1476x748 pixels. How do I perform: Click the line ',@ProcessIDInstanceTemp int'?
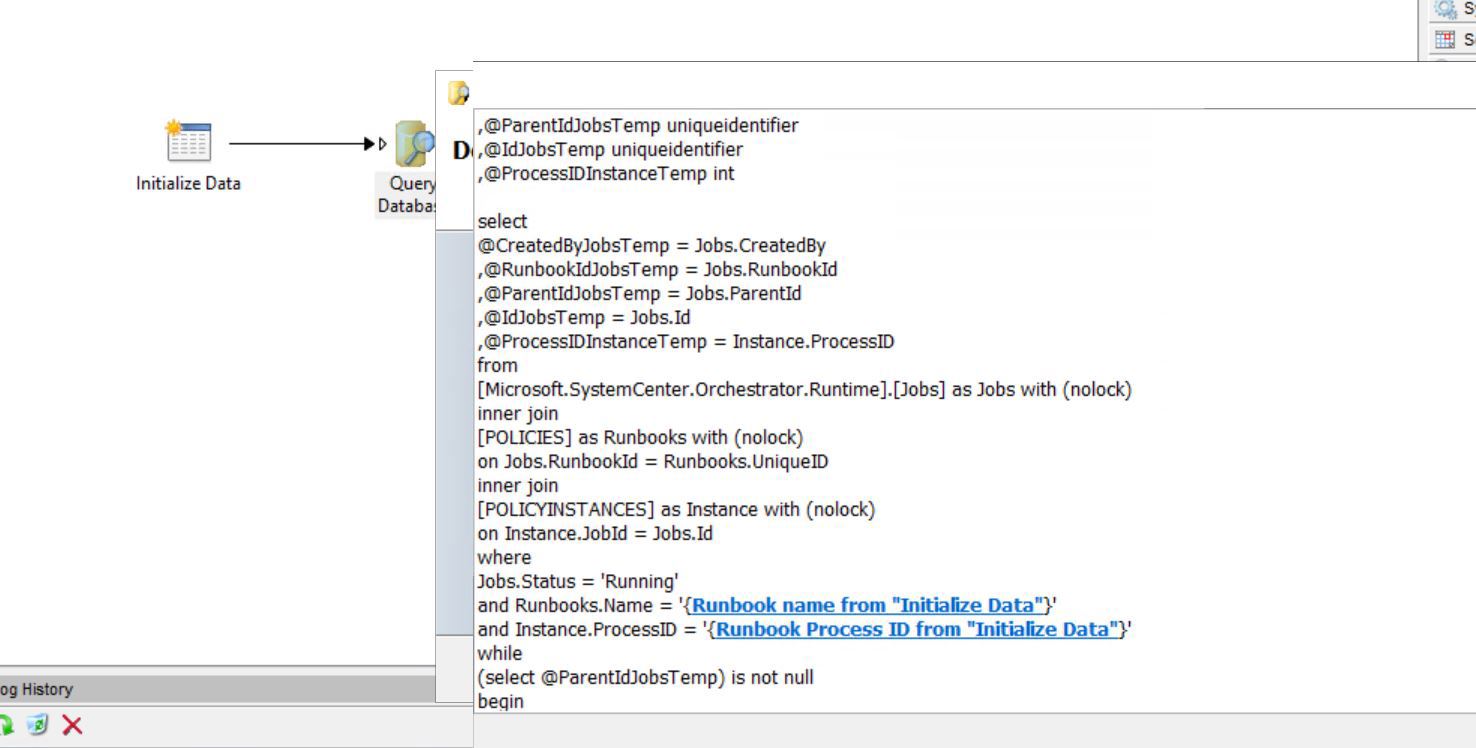pyautogui.click(x=606, y=174)
